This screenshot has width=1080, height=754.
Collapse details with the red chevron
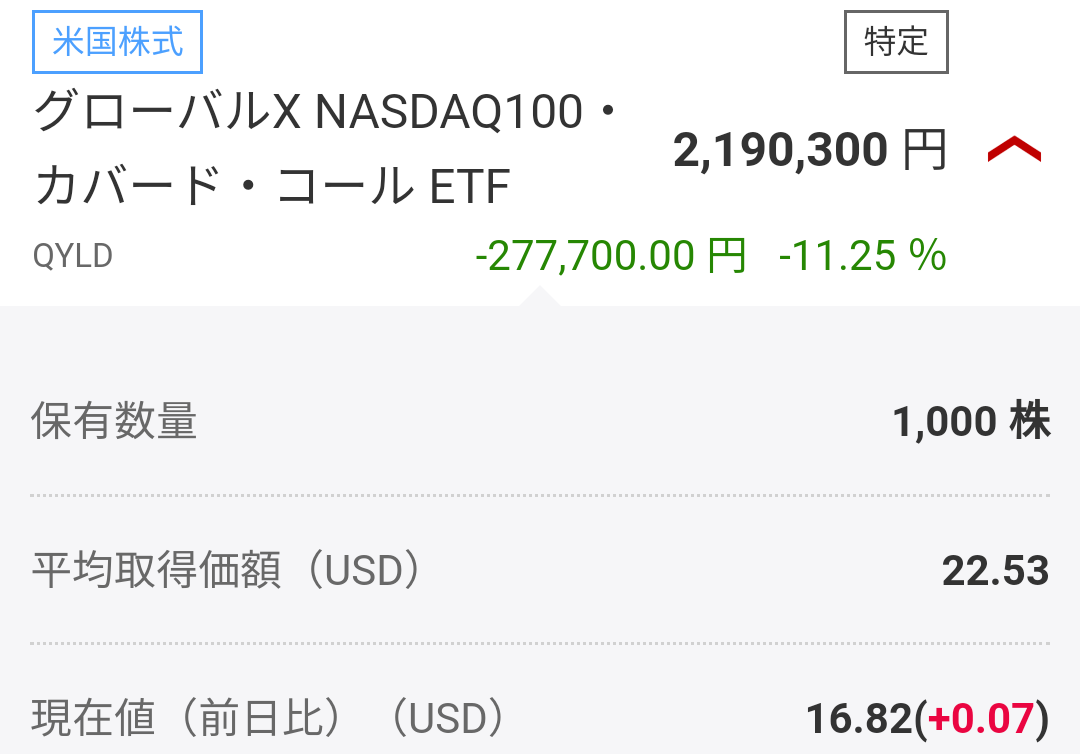pos(1014,151)
